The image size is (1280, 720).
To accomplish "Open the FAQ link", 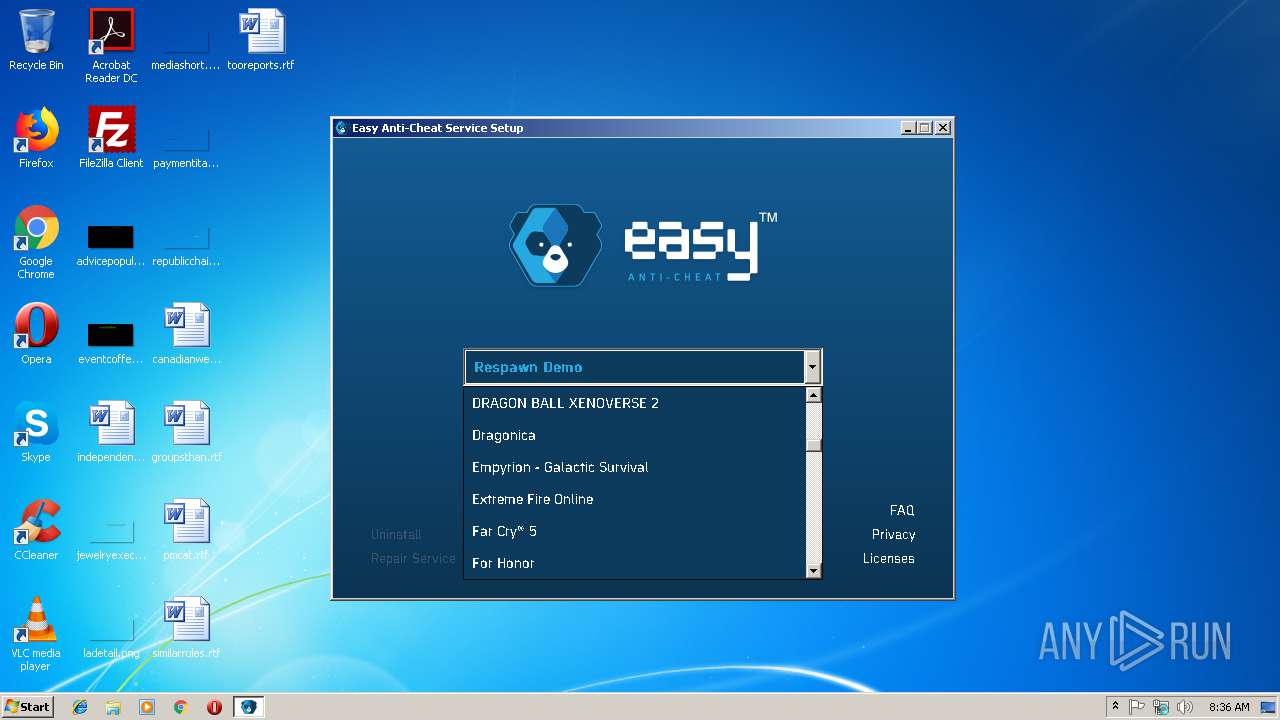I will tap(902, 510).
